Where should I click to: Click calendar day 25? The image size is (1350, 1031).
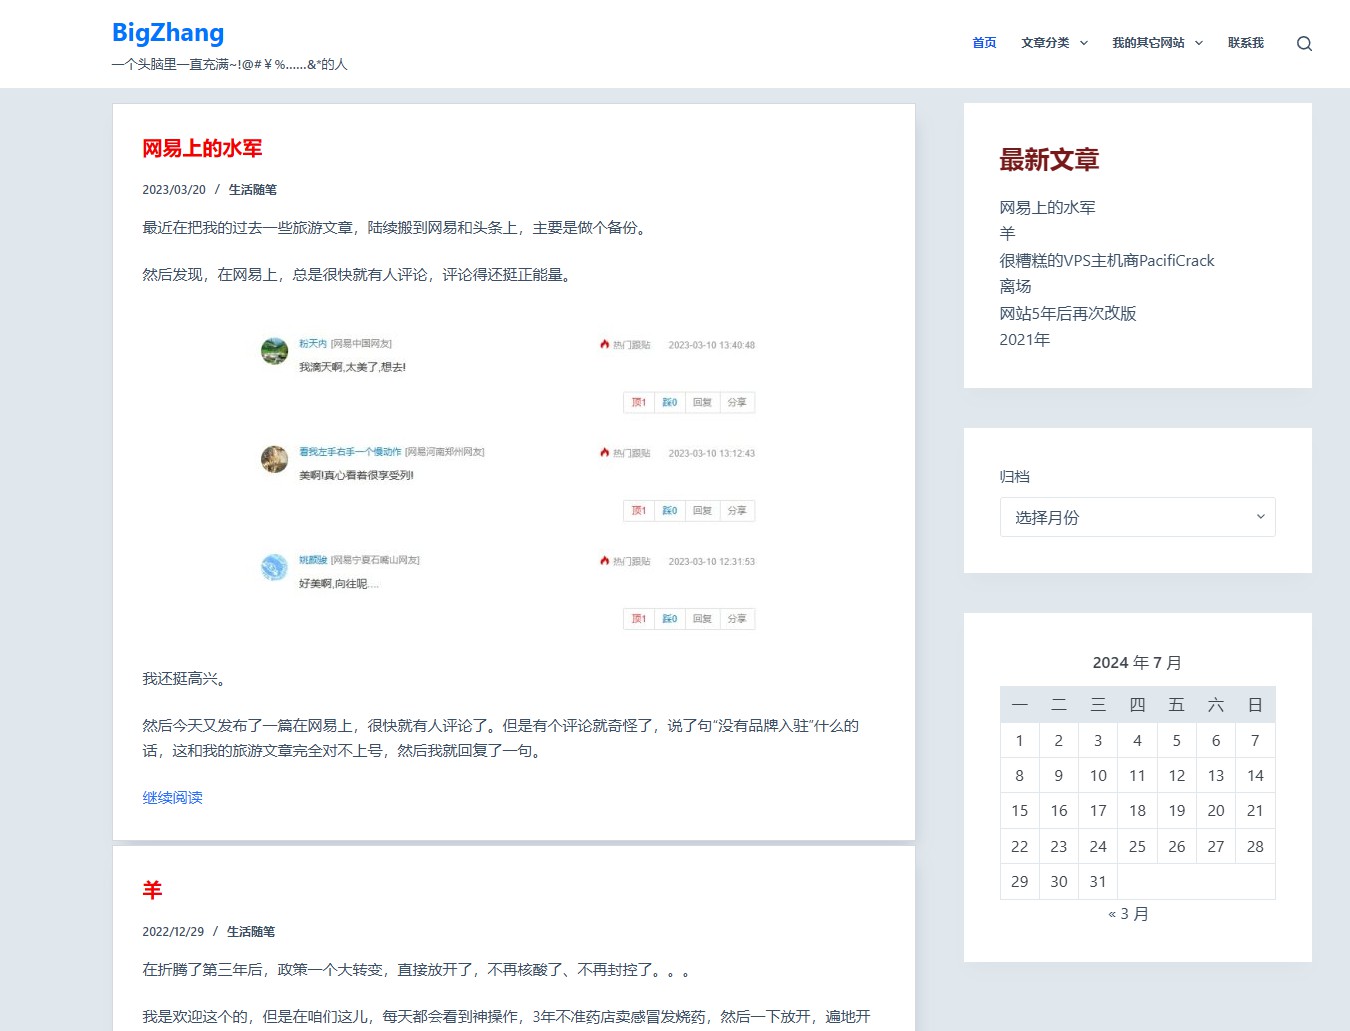tap(1137, 846)
